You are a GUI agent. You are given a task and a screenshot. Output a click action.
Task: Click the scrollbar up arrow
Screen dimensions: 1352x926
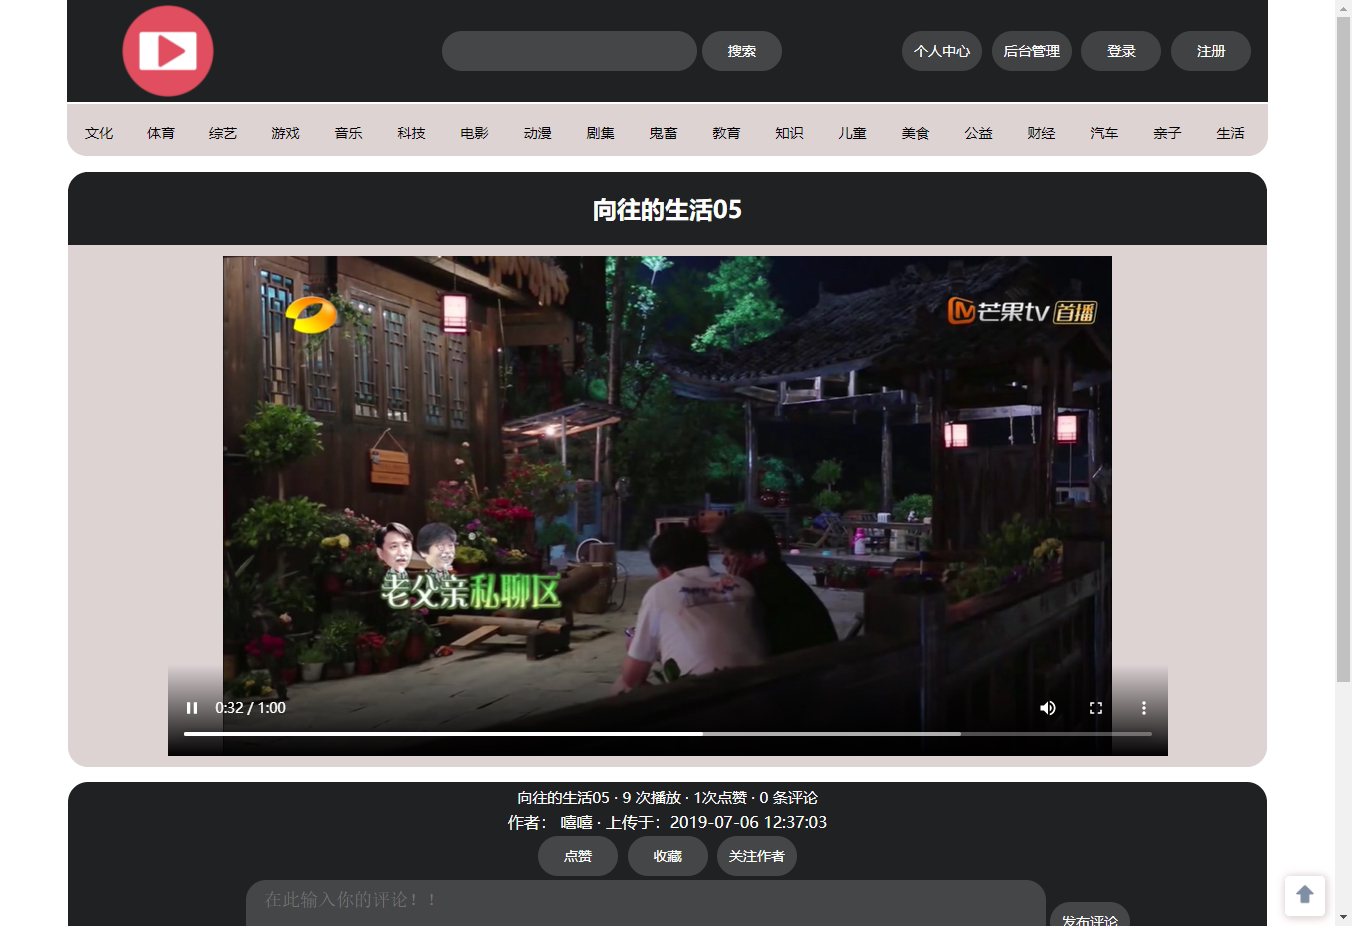[x=1344, y=8]
